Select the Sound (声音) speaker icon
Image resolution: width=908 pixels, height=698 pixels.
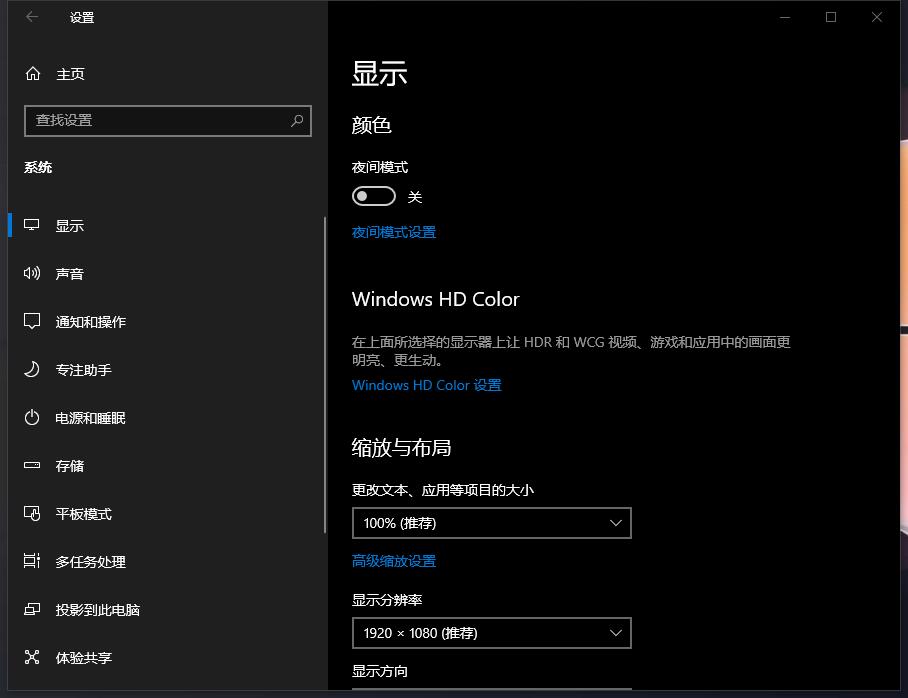[x=33, y=274]
